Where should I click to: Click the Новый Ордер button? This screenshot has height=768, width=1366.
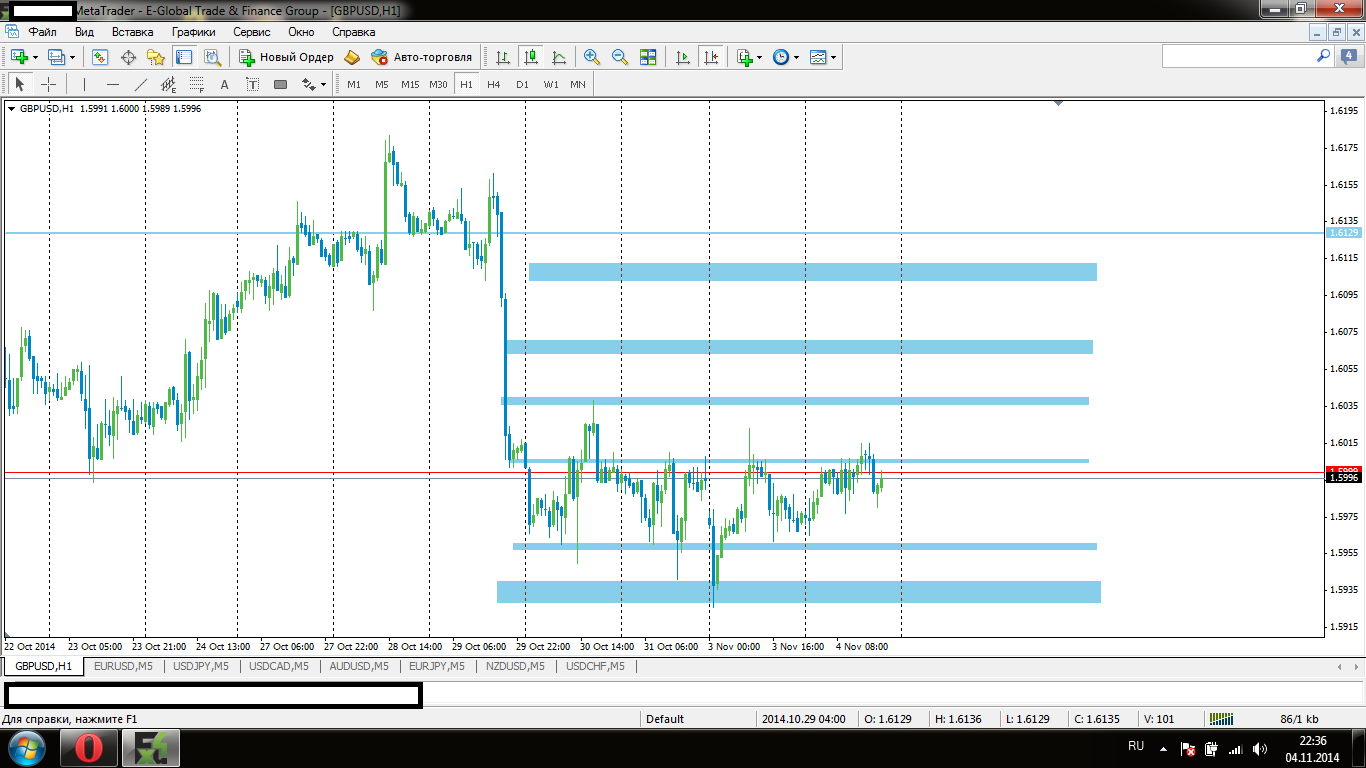pyautogui.click(x=286, y=57)
